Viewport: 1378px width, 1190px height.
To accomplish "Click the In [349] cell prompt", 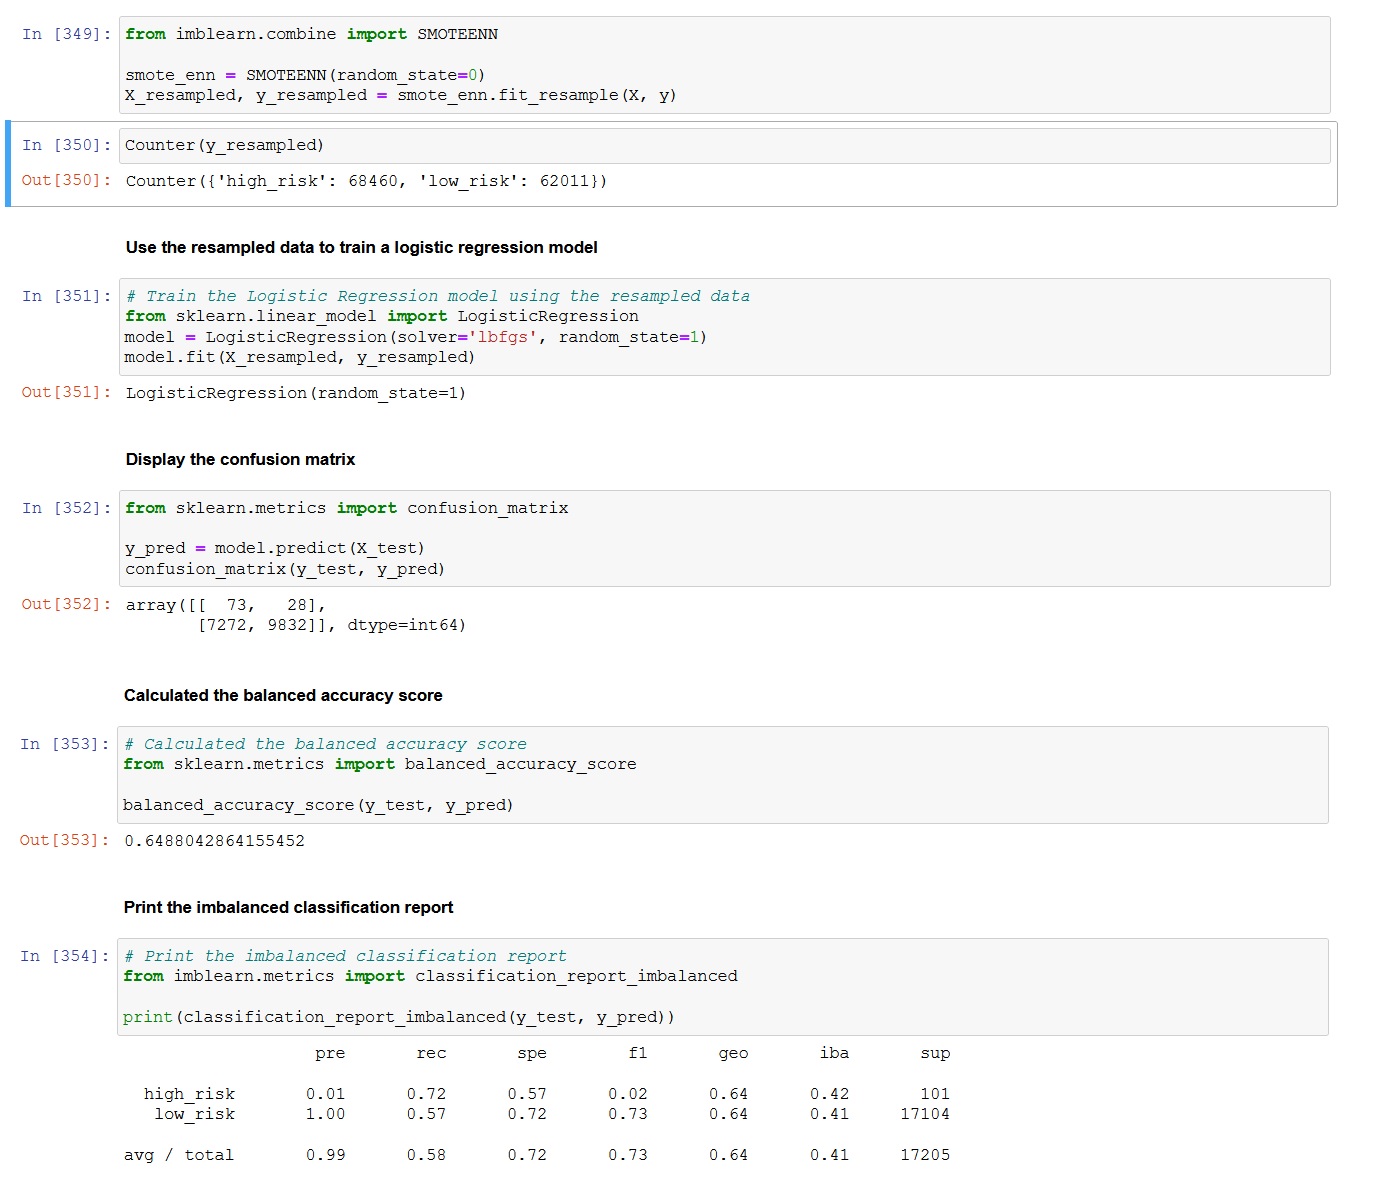I will (x=63, y=33).
